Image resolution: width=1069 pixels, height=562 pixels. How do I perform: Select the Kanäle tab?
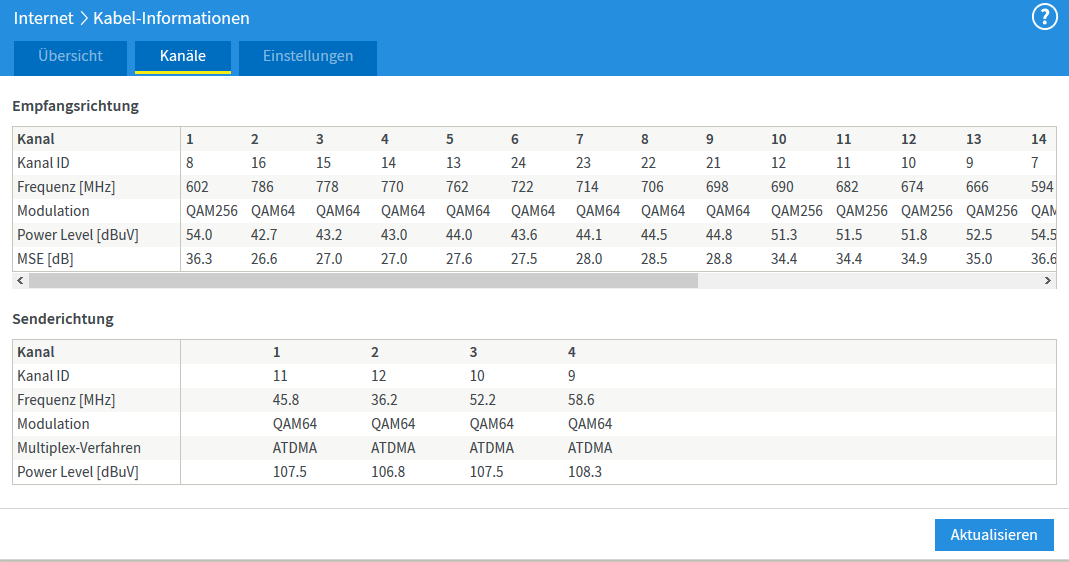tap(183, 57)
